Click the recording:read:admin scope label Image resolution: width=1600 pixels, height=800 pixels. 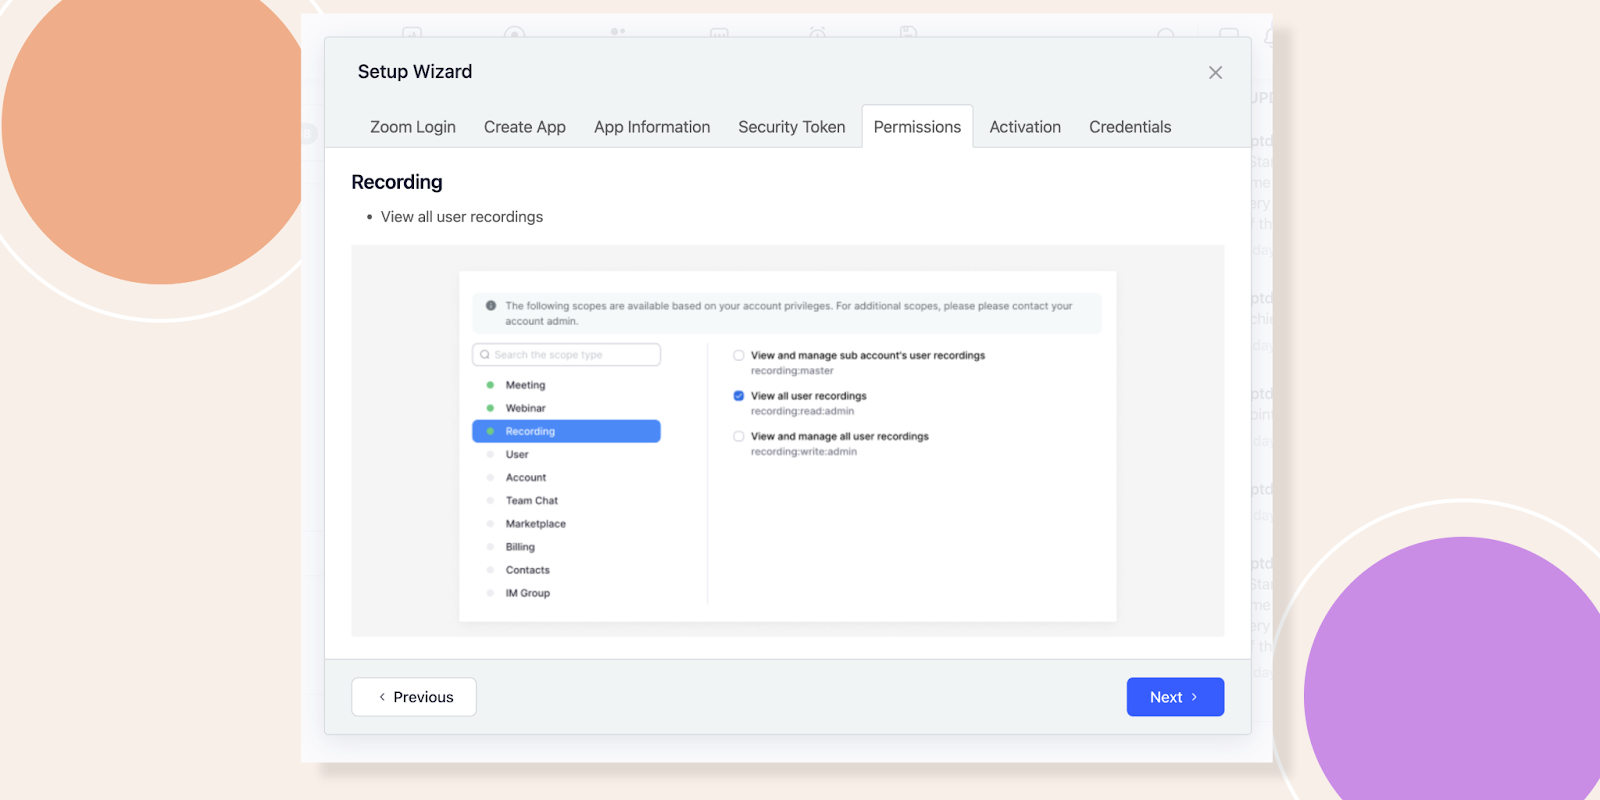click(803, 411)
